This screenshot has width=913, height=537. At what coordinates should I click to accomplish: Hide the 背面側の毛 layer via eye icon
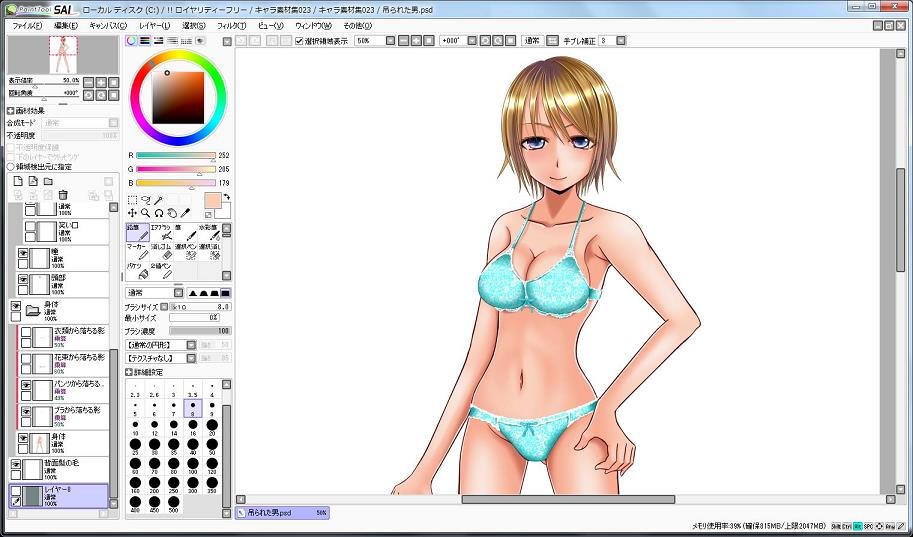[17, 465]
